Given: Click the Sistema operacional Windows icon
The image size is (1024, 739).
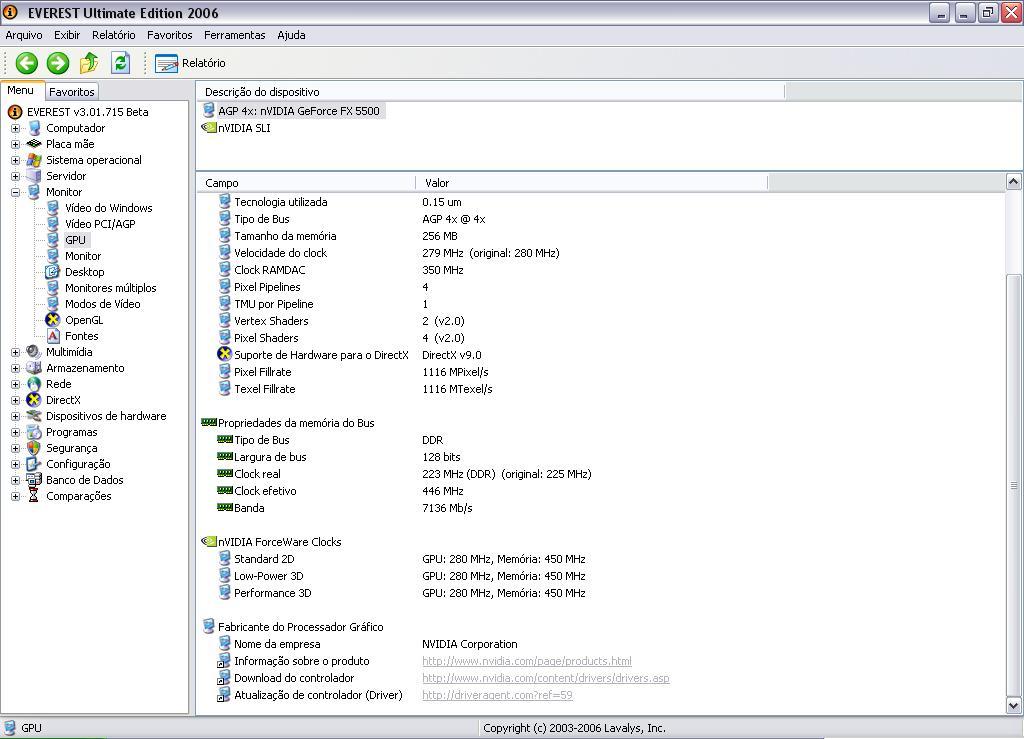Looking at the screenshot, I should pyautogui.click(x=34, y=160).
